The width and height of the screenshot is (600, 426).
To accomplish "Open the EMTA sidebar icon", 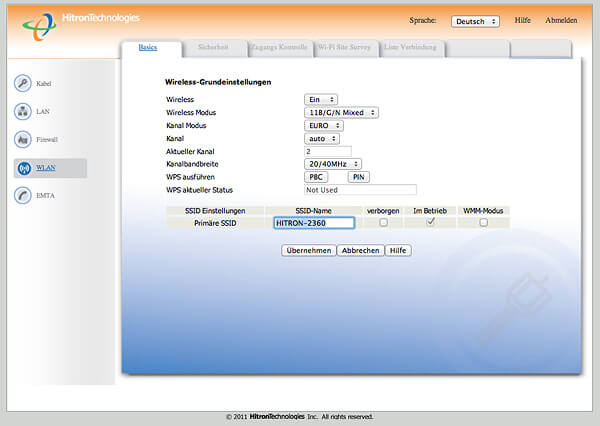I will 23,196.
